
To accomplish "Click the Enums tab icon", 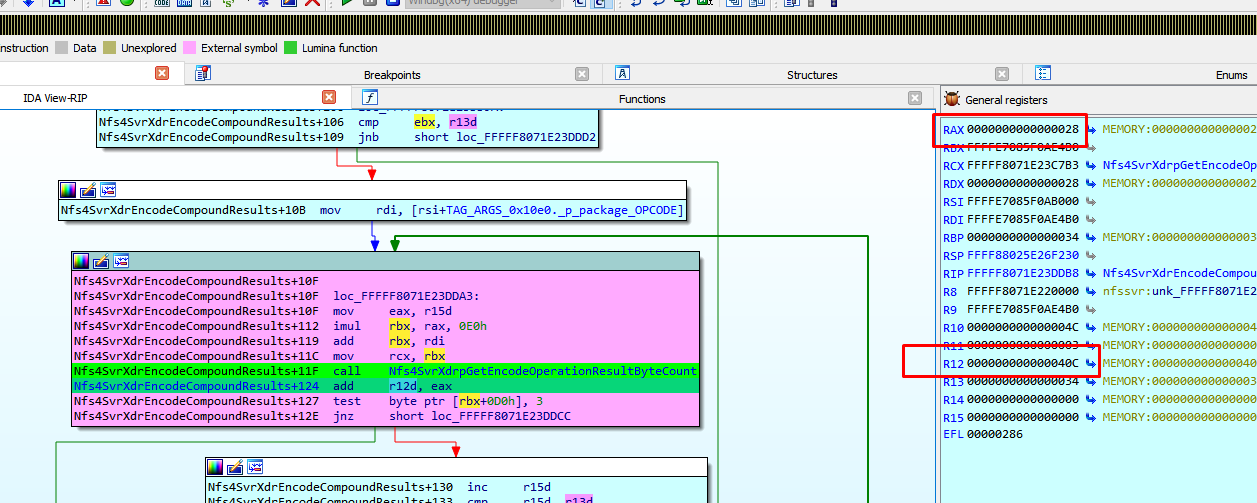I will (x=1043, y=73).
